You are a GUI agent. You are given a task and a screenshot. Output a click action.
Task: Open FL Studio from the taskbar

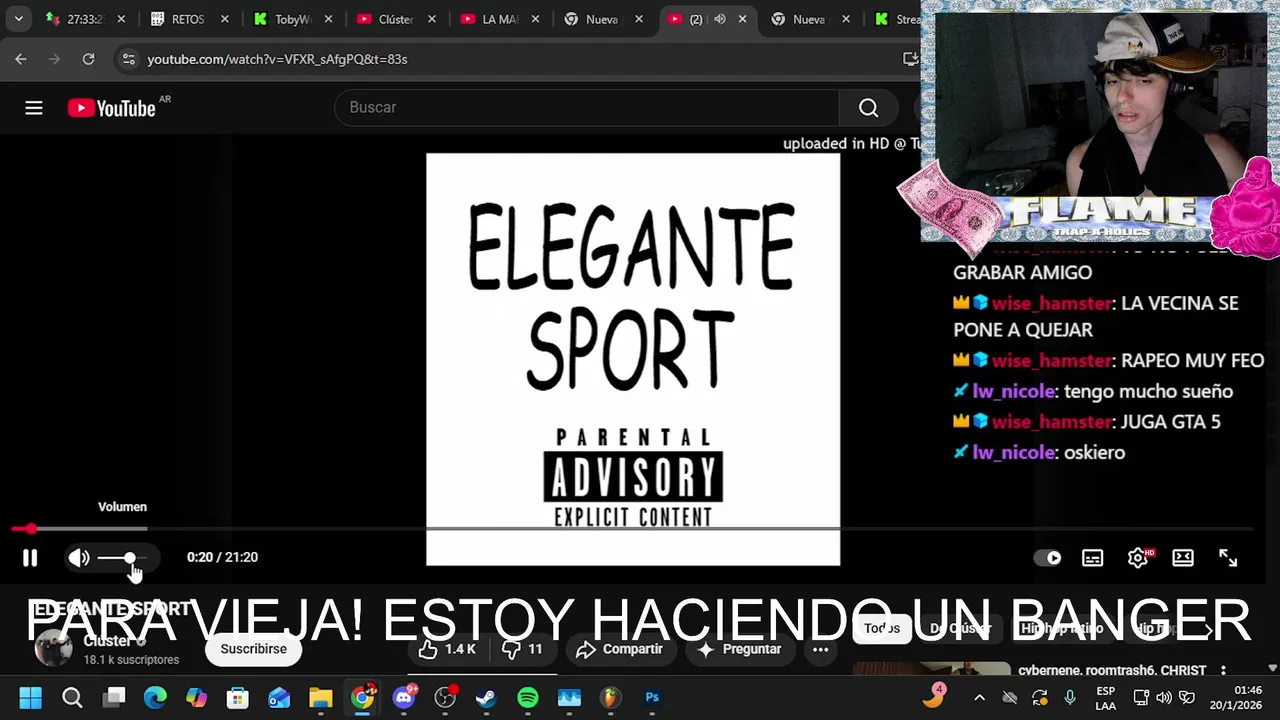click(x=610, y=697)
